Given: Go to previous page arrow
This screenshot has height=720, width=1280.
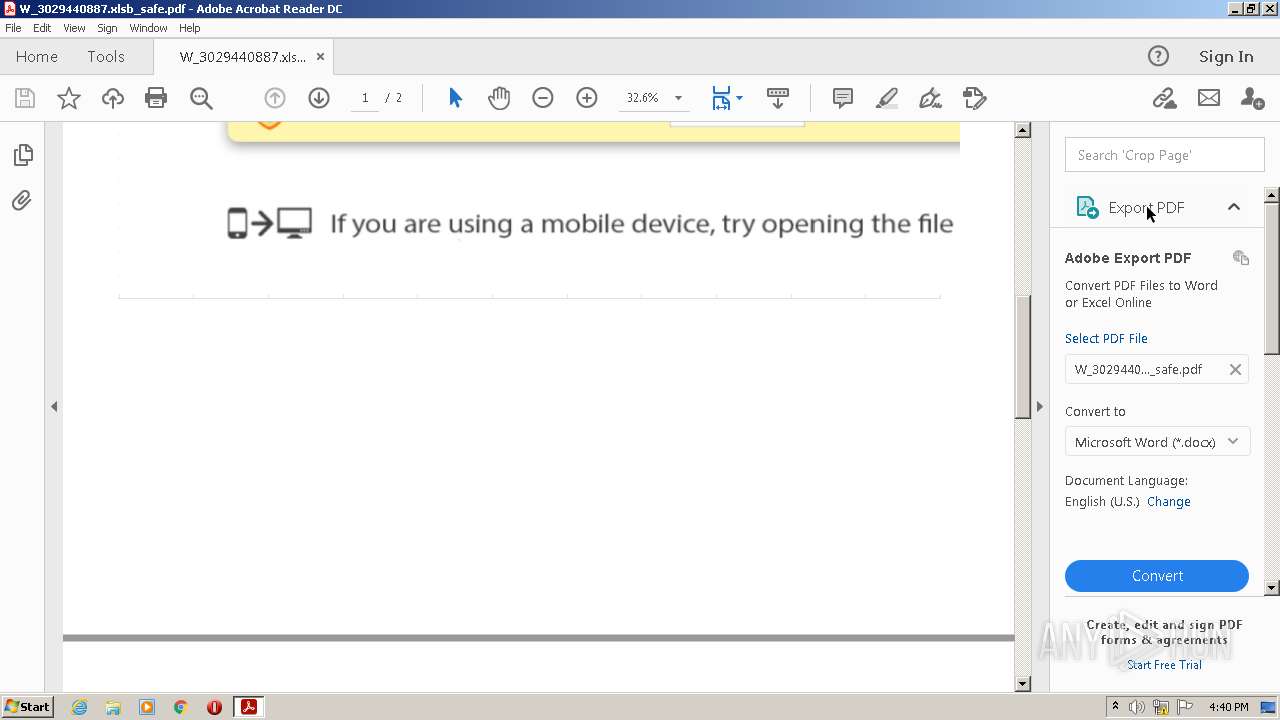Looking at the screenshot, I should click(x=275, y=98).
